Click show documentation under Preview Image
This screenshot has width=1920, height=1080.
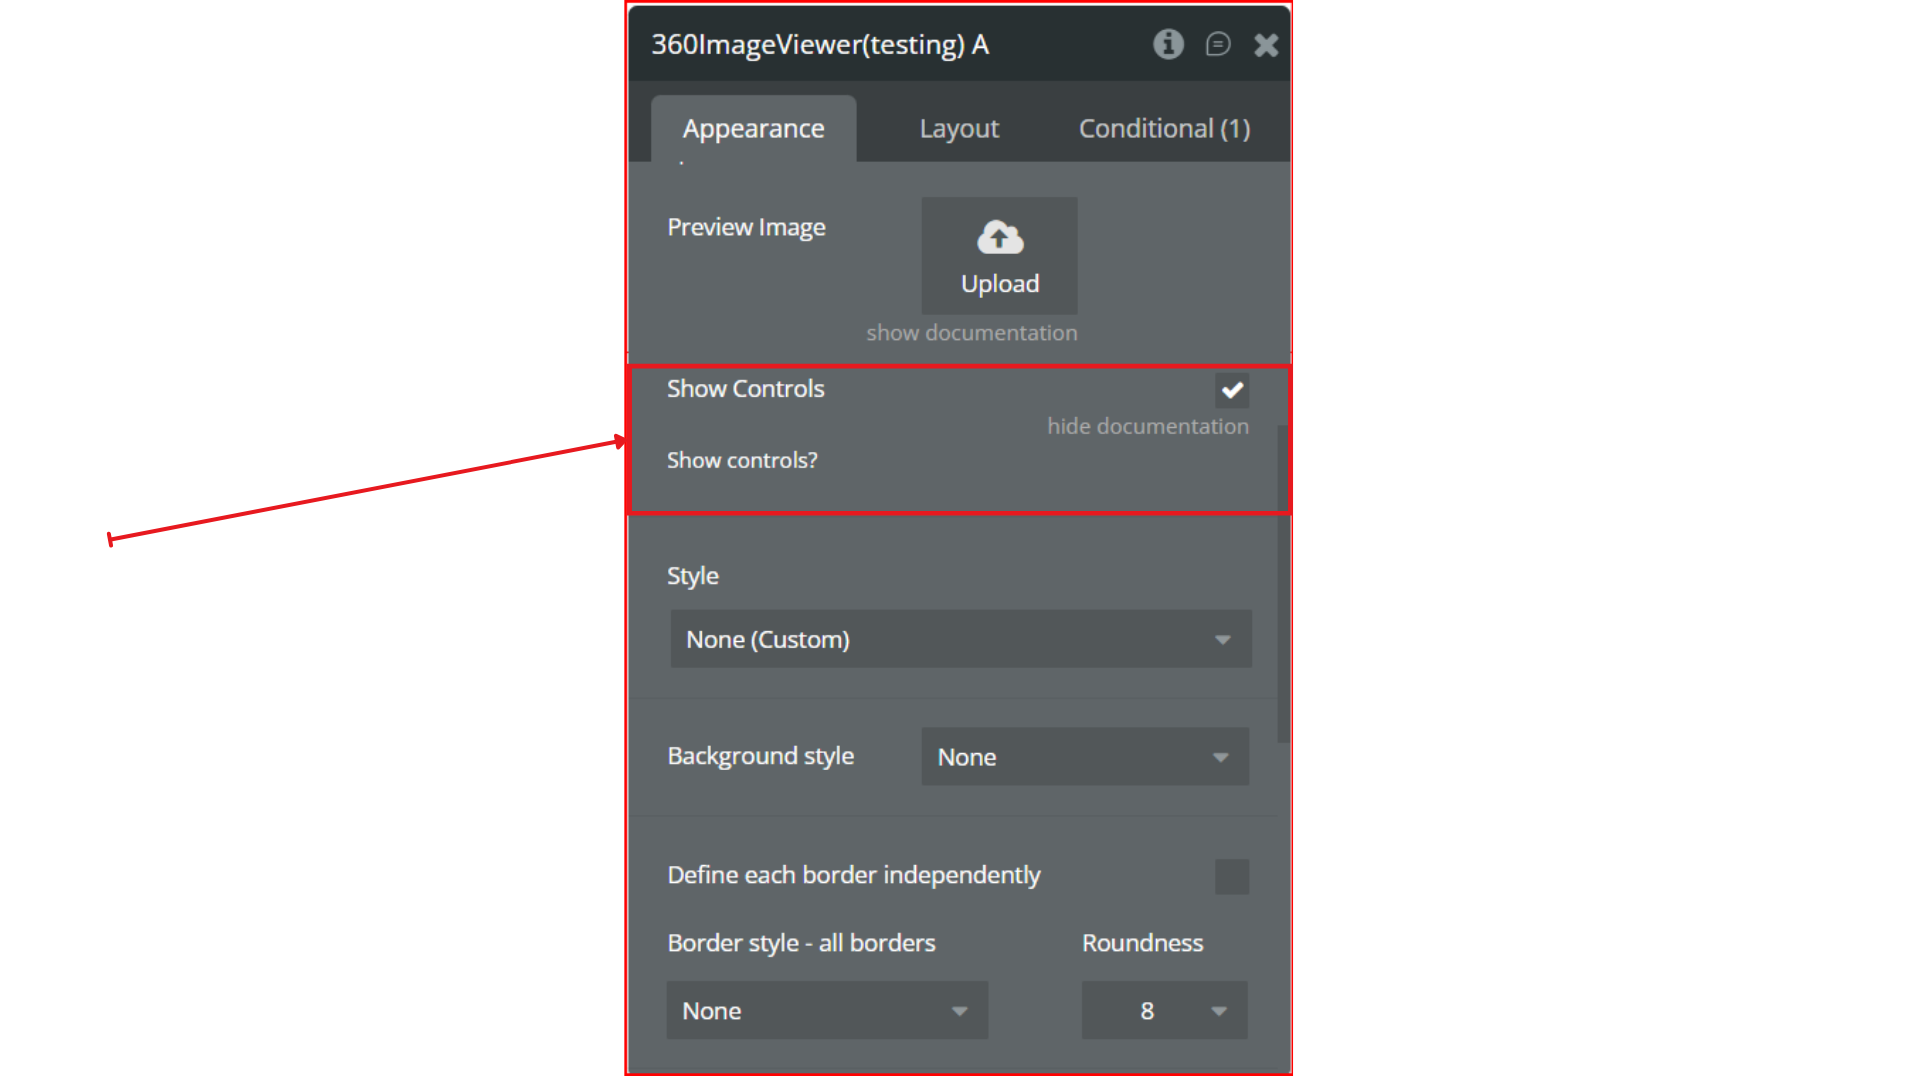(971, 333)
